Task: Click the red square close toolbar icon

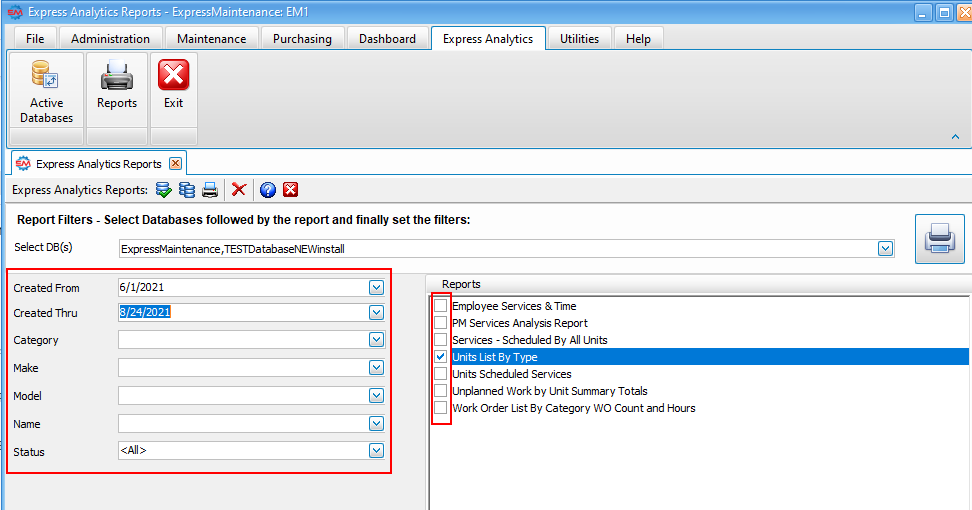Action: click(291, 190)
